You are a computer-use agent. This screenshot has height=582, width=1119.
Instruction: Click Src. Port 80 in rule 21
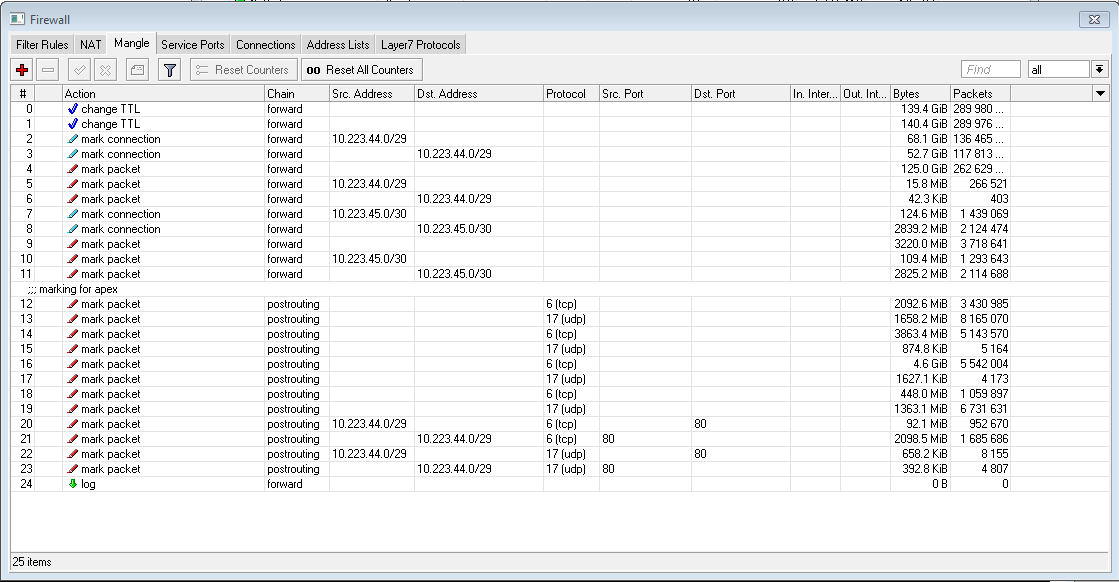608,439
